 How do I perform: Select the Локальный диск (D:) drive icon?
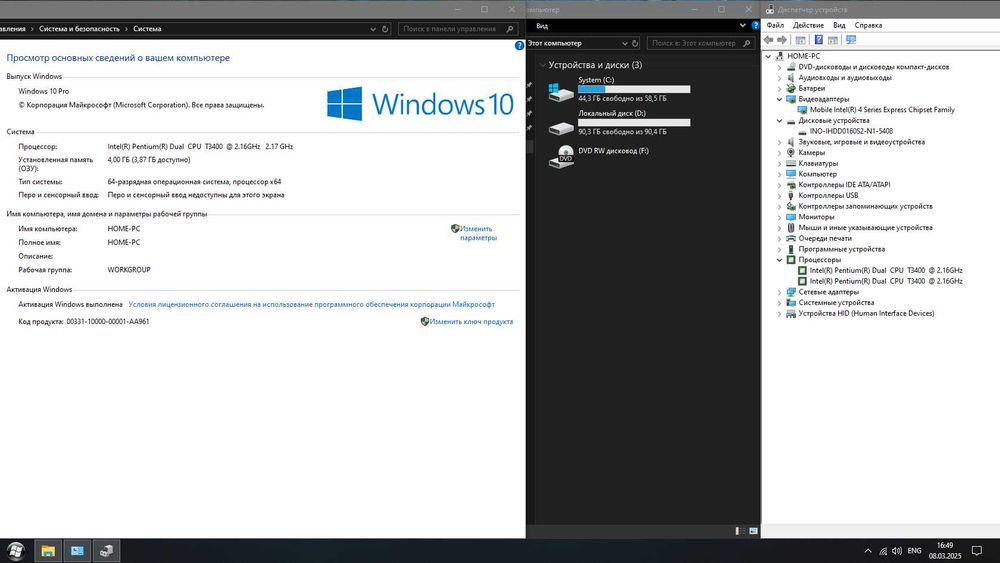tap(561, 128)
